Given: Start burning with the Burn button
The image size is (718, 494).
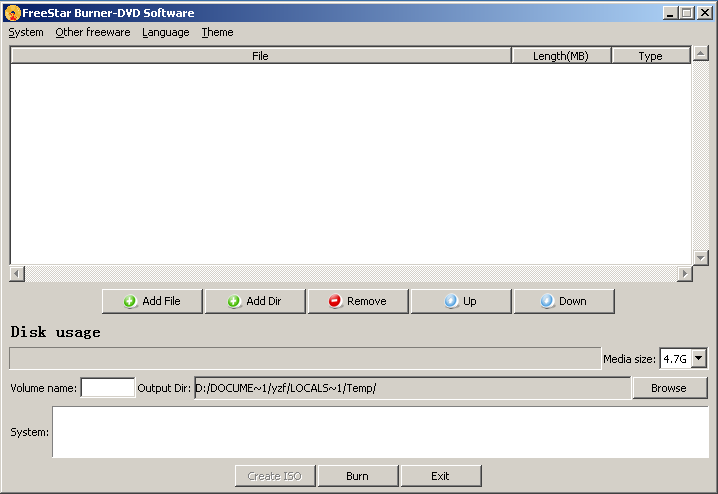Looking at the screenshot, I should pos(358,476).
